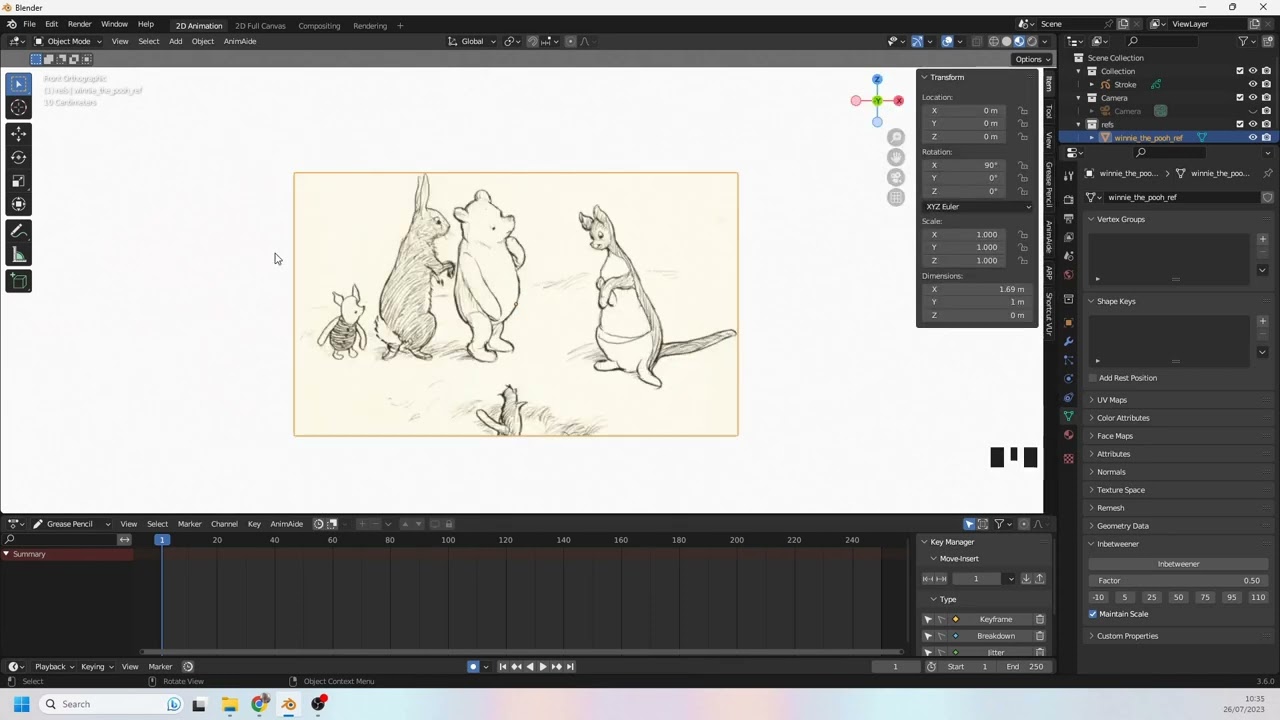
Task: Select the Select Box tool
Action: pyautogui.click(x=18, y=84)
